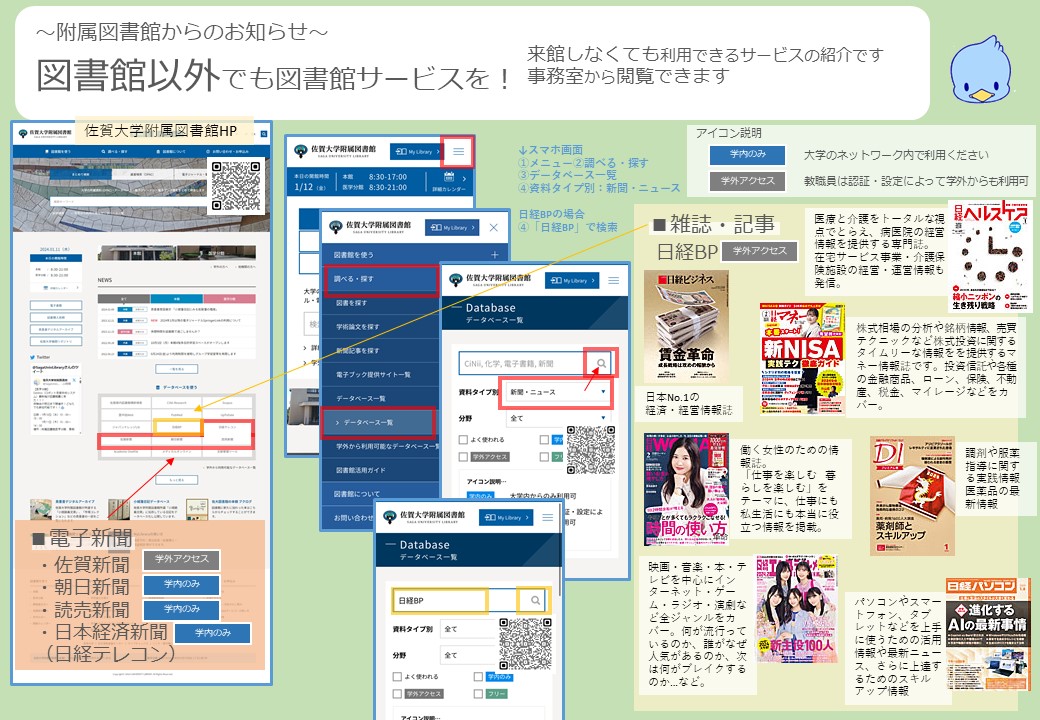The height and width of the screenshot is (720, 1040).
Task: Click the blue bird mascot icon
Action: (980, 69)
